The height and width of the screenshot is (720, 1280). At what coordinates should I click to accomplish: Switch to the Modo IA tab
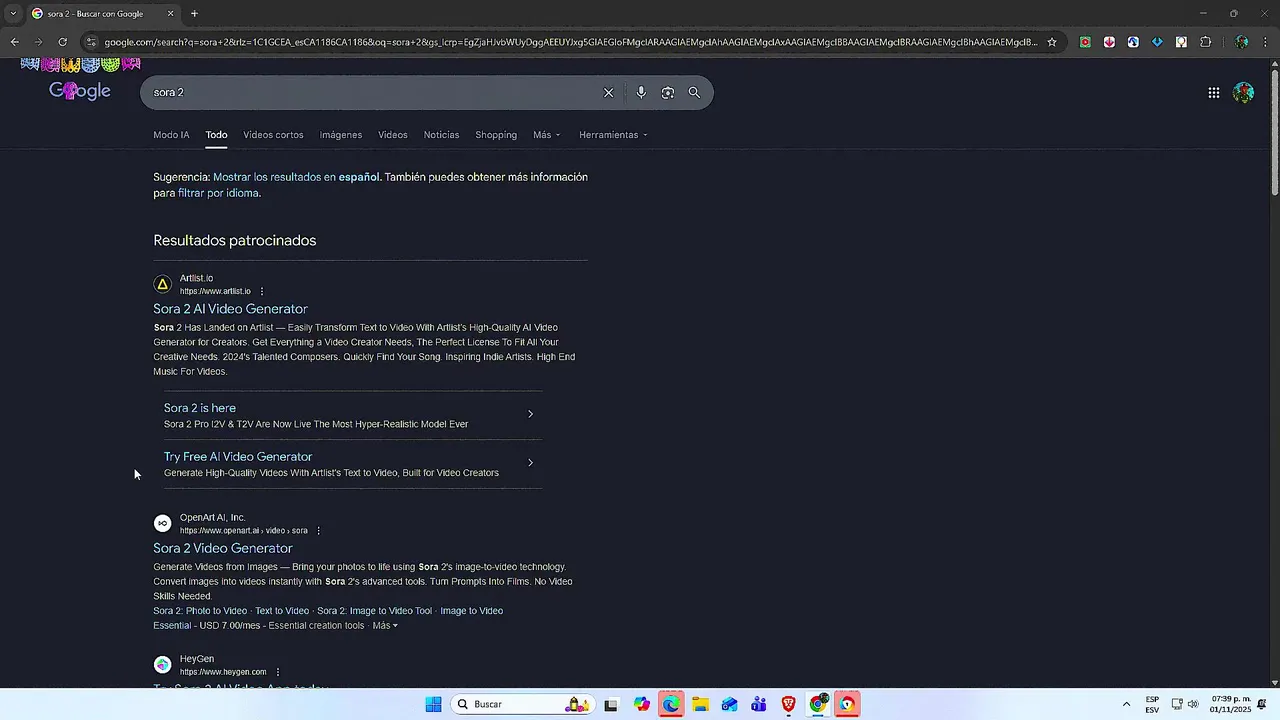pos(171,135)
